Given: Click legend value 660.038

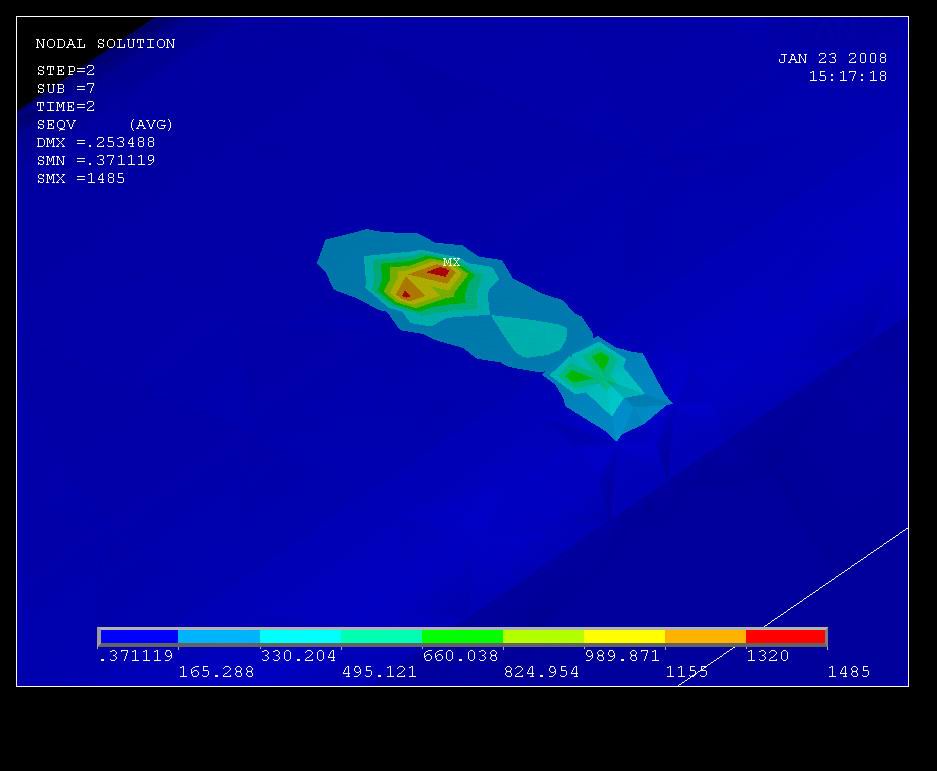Looking at the screenshot, I should coord(460,656).
